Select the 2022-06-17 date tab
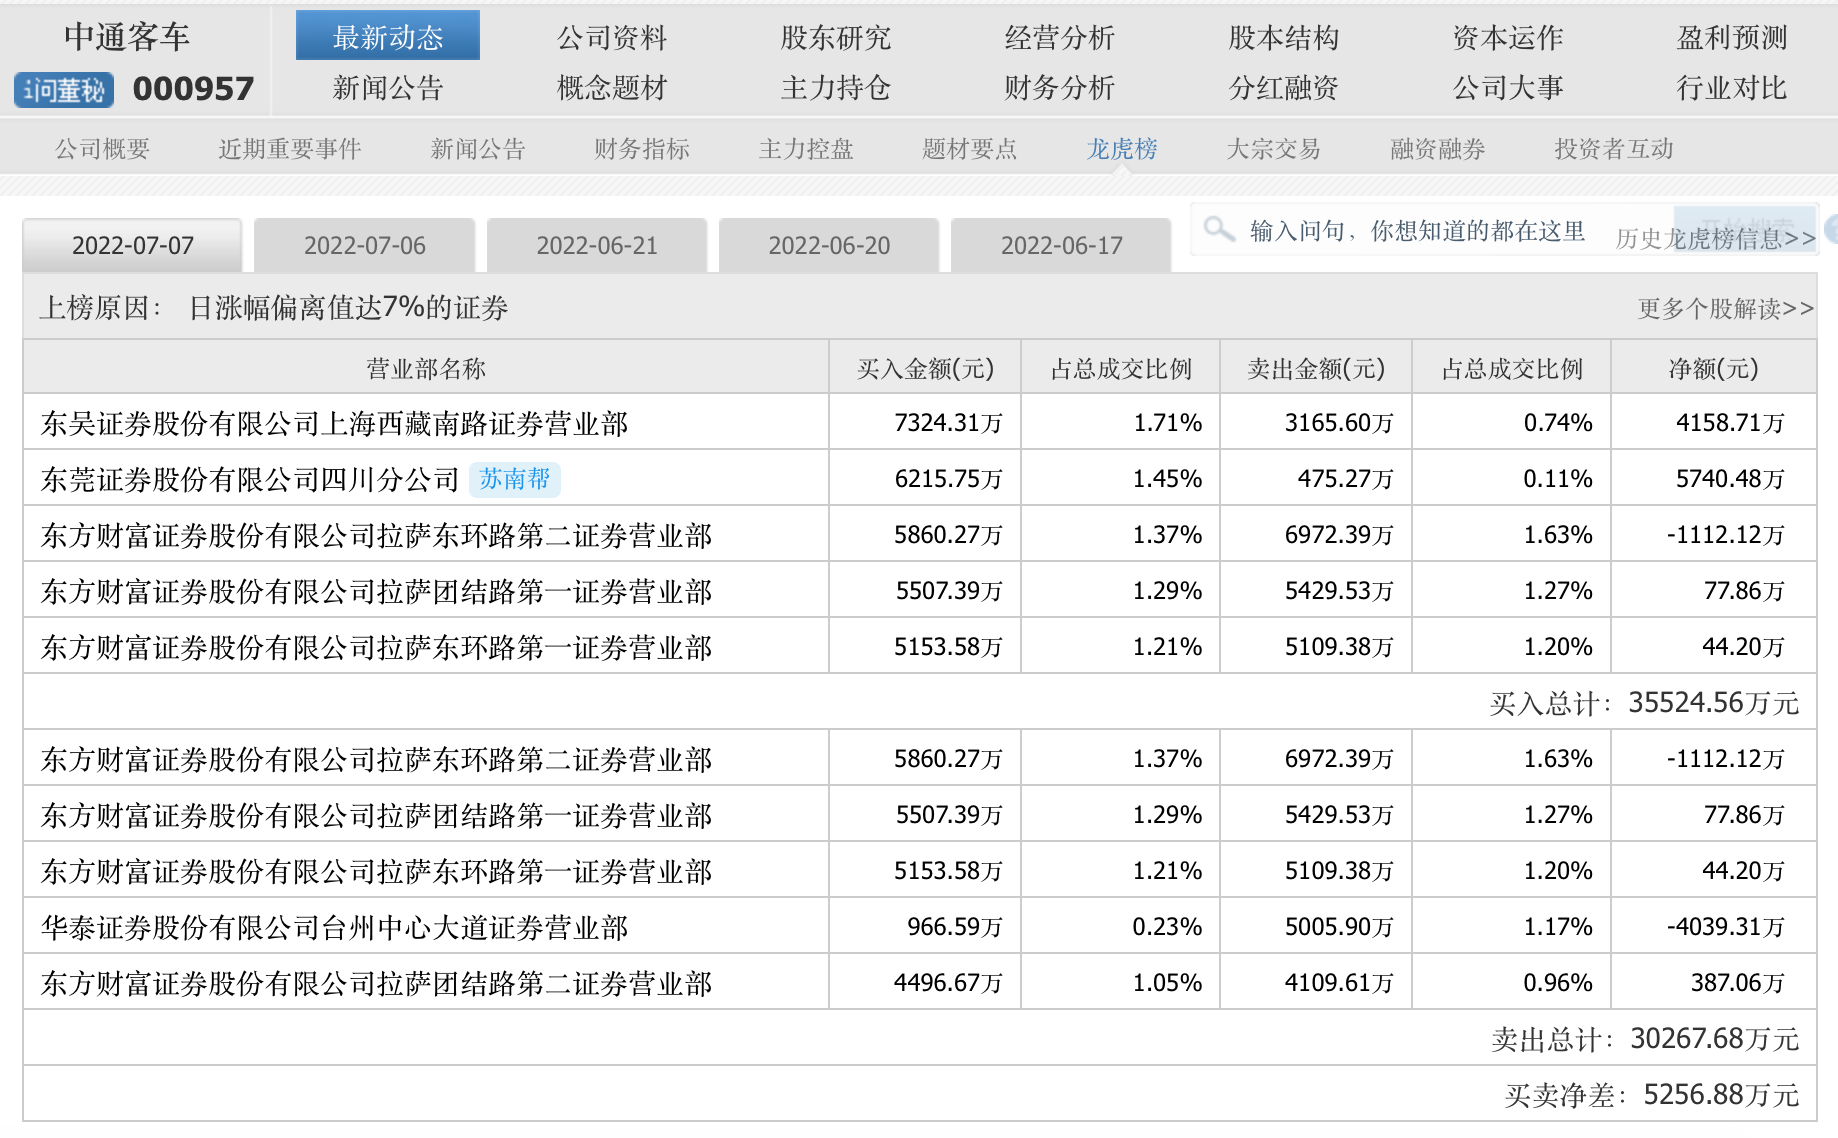 (1062, 244)
